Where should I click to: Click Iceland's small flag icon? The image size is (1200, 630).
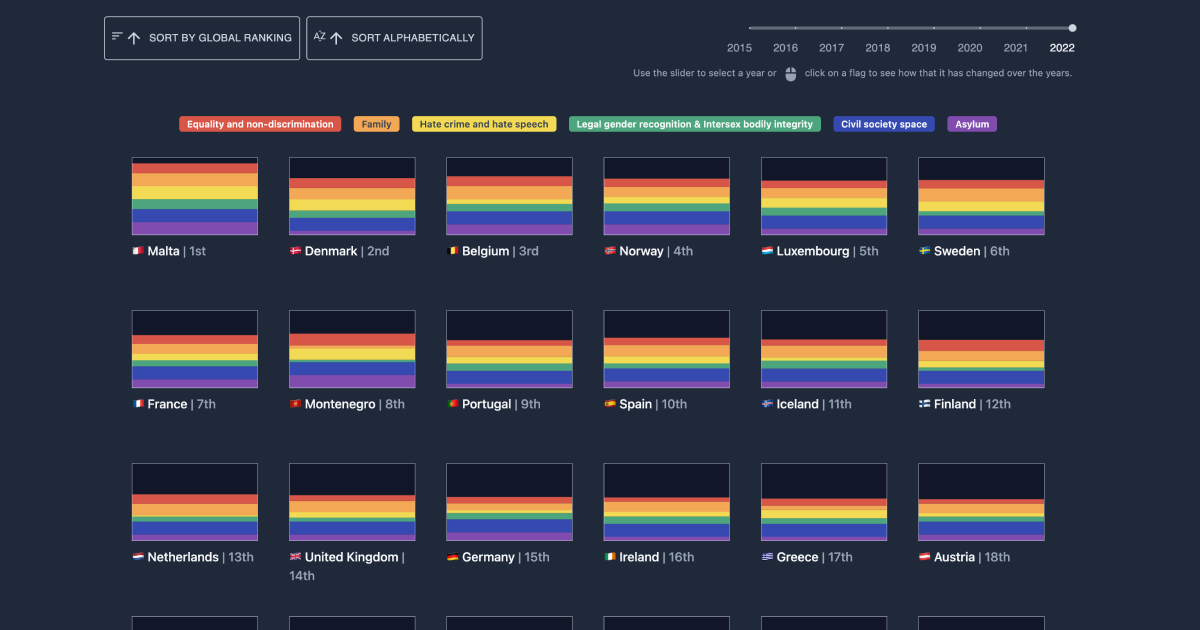[767, 404]
